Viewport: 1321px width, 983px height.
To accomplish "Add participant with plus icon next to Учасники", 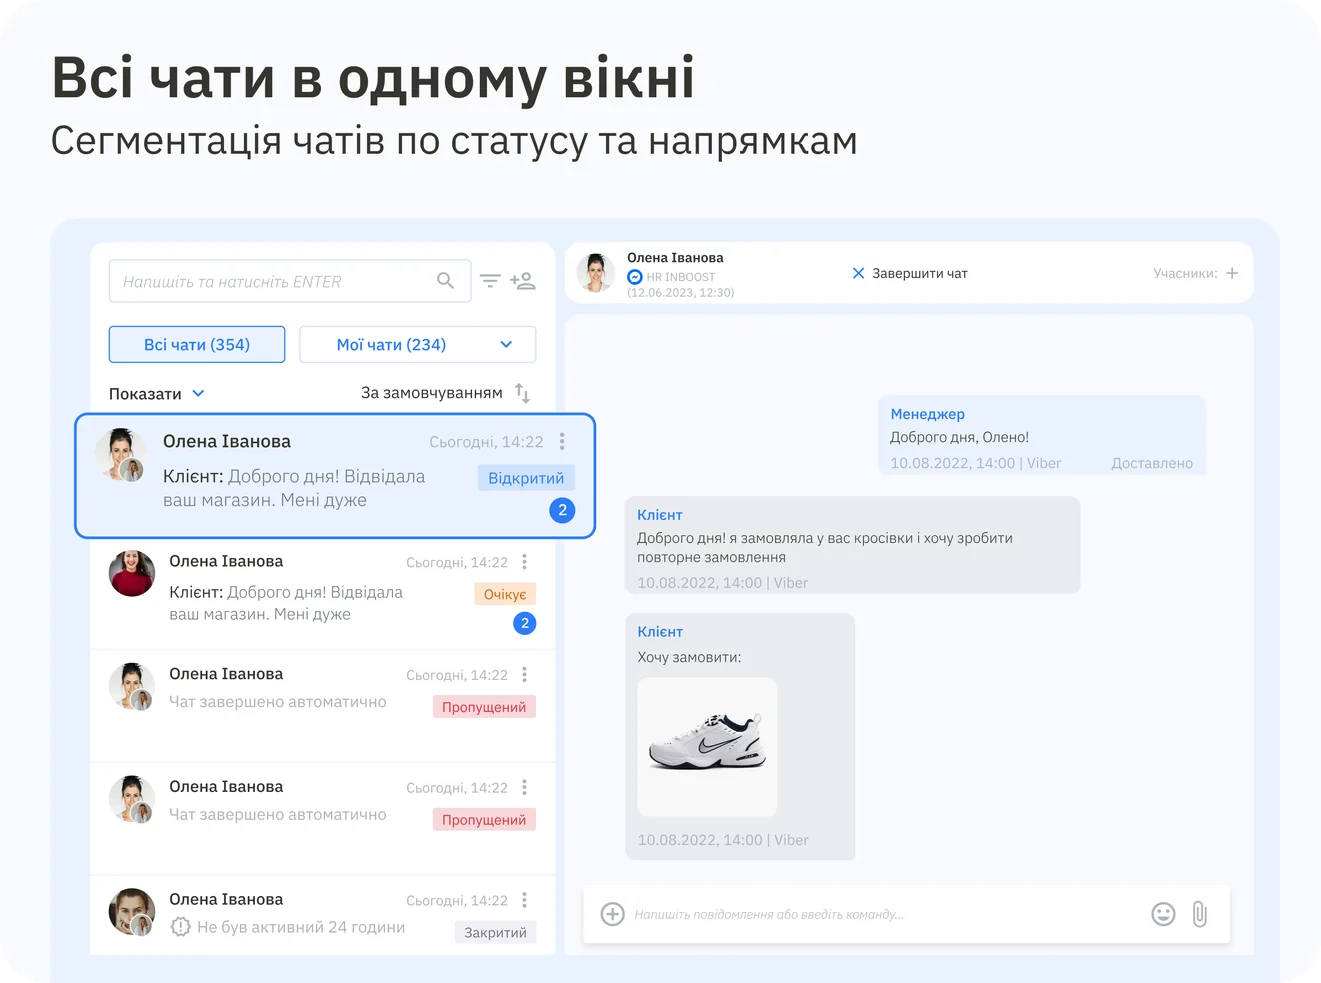I will point(1232,273).
